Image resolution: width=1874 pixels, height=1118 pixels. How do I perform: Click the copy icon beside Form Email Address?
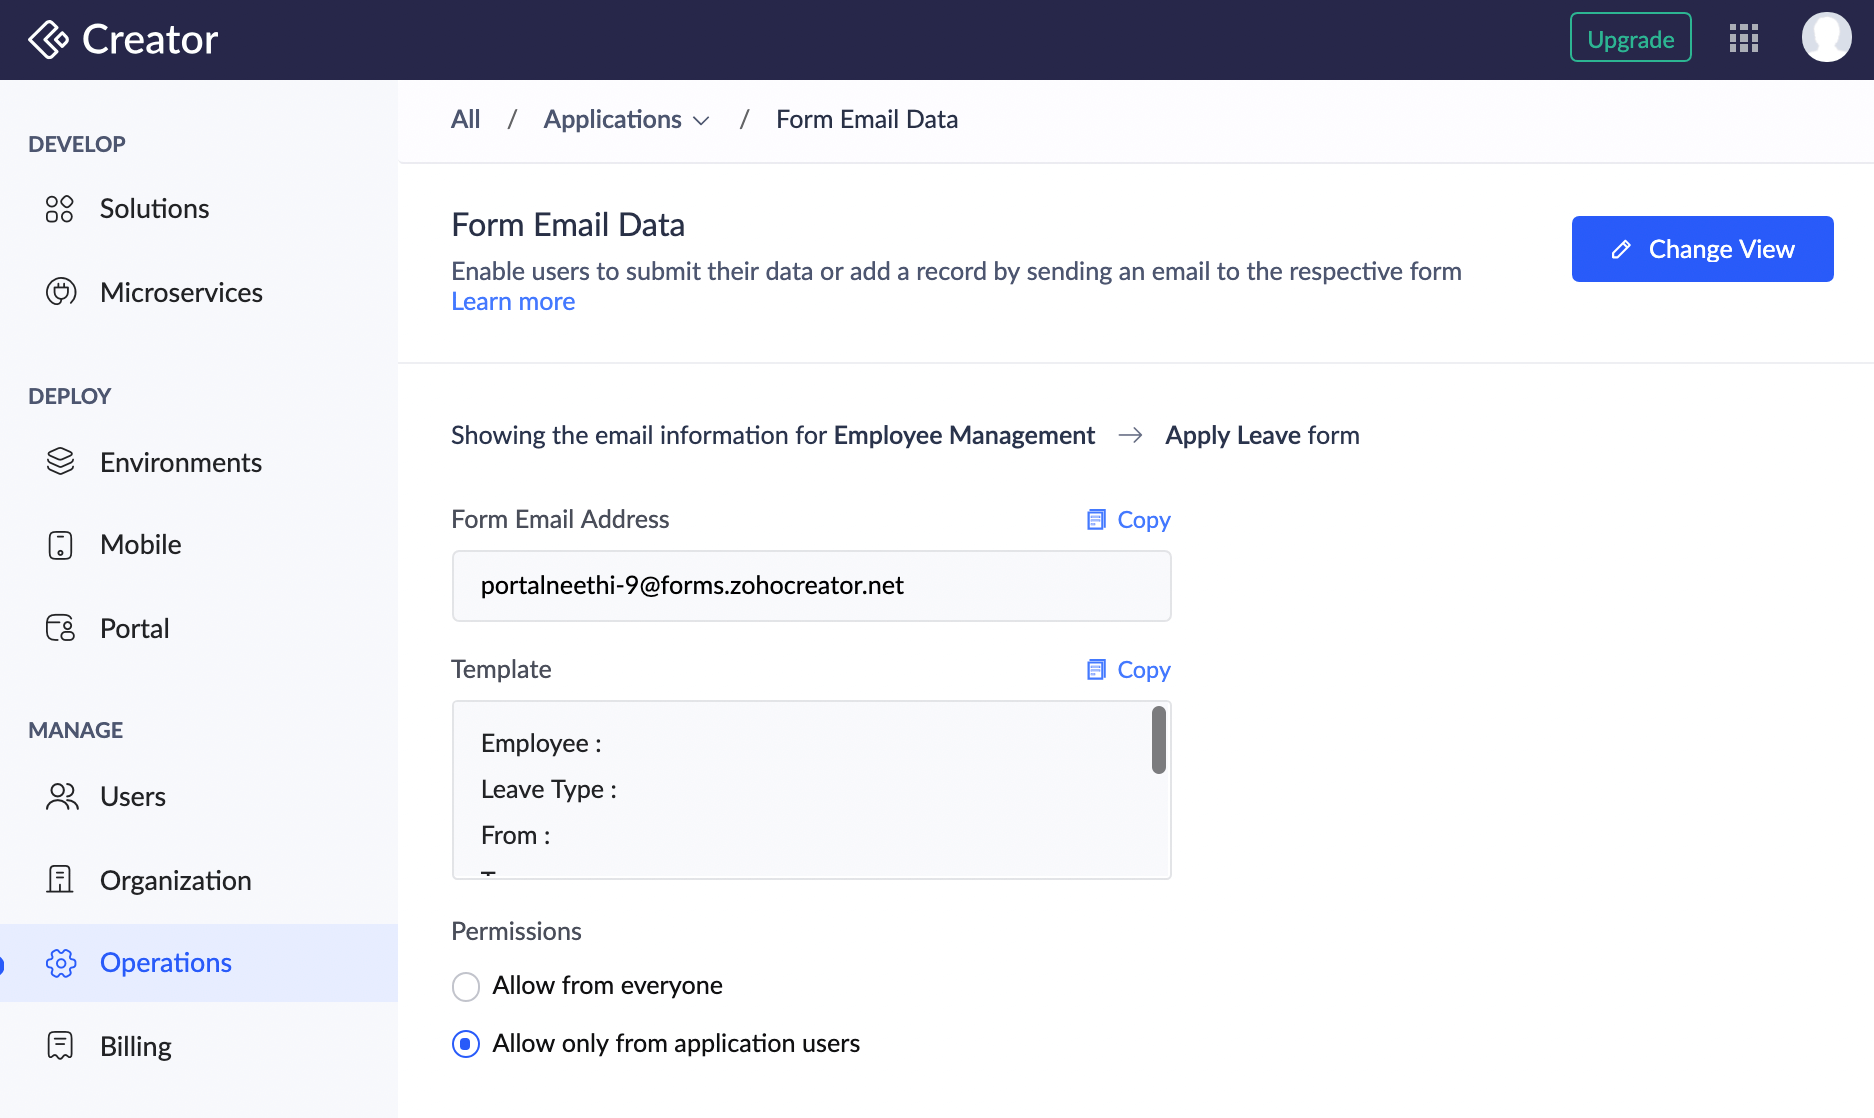(x=1096, y=520)
